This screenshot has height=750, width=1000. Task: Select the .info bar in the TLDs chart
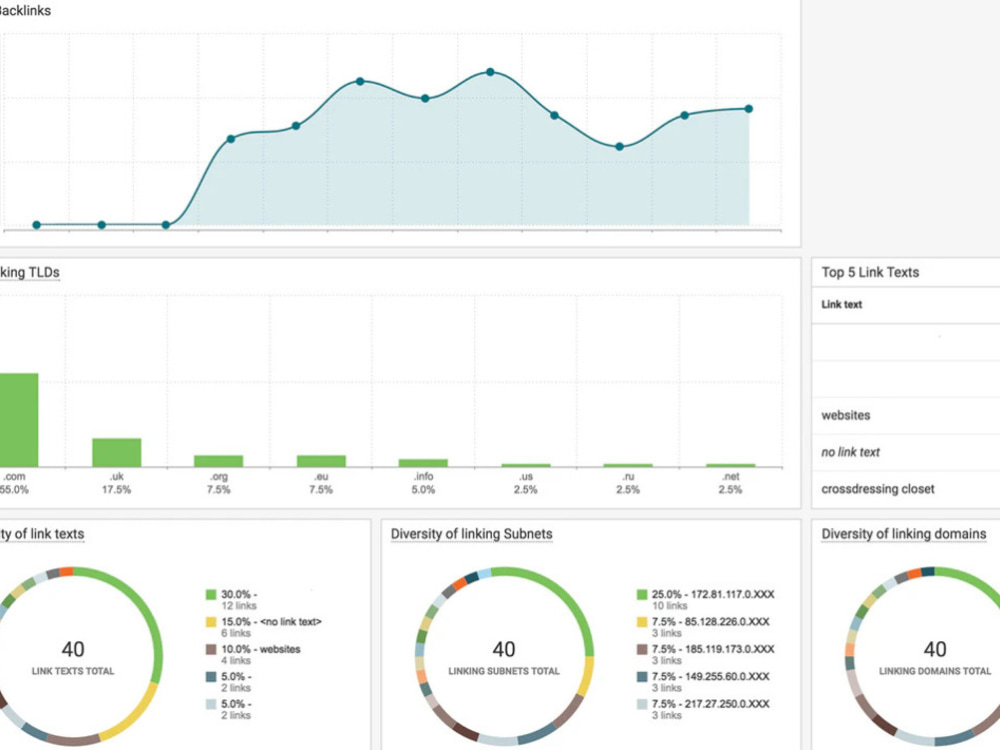pyautogui.click(x=423, y=462)
